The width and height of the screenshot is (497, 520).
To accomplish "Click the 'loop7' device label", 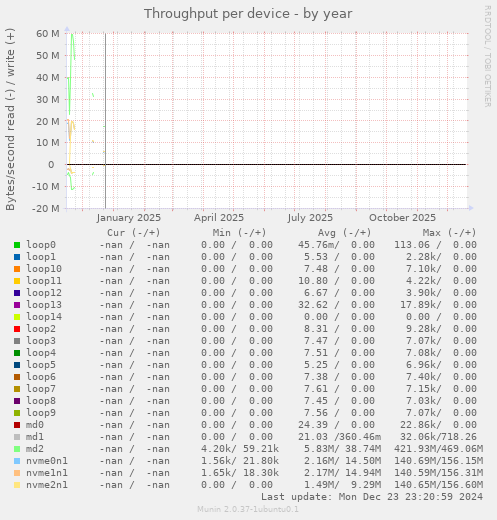I will pyautogui.click(x=41, y=389).
